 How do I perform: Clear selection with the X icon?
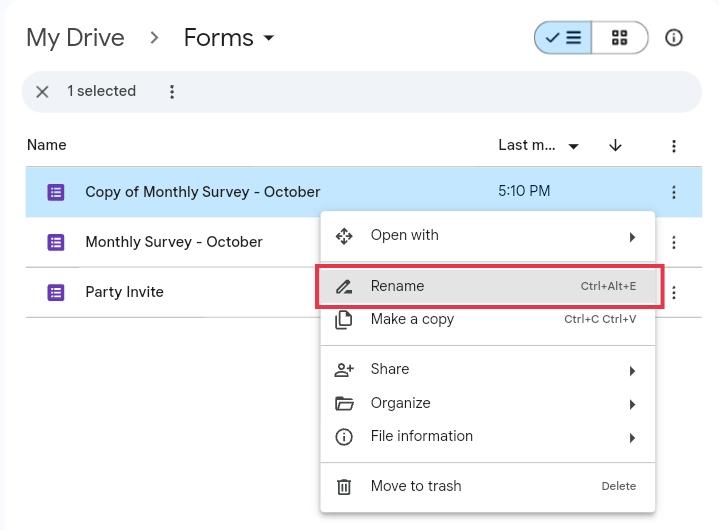pyautogui.click(x=42, y=92)
